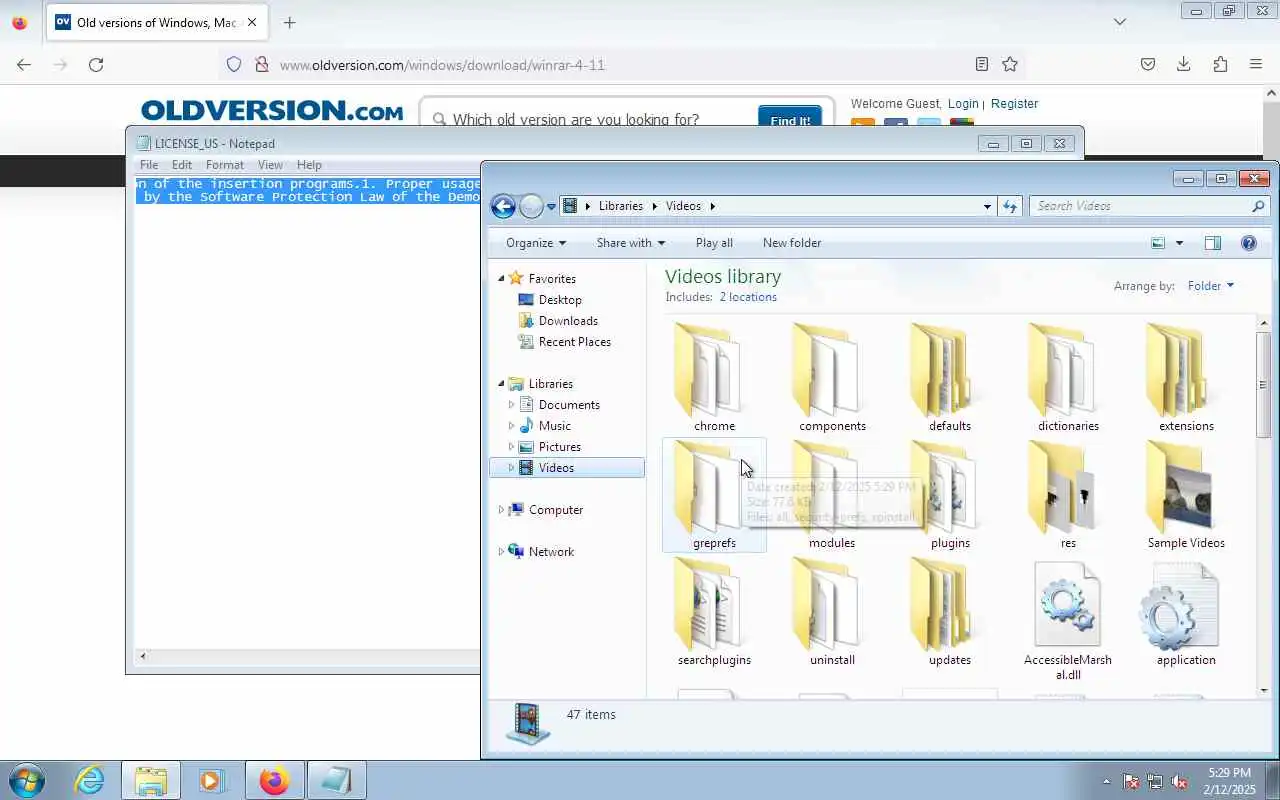Select the AccessibleMarshal.dll file

pos(1068,620)
